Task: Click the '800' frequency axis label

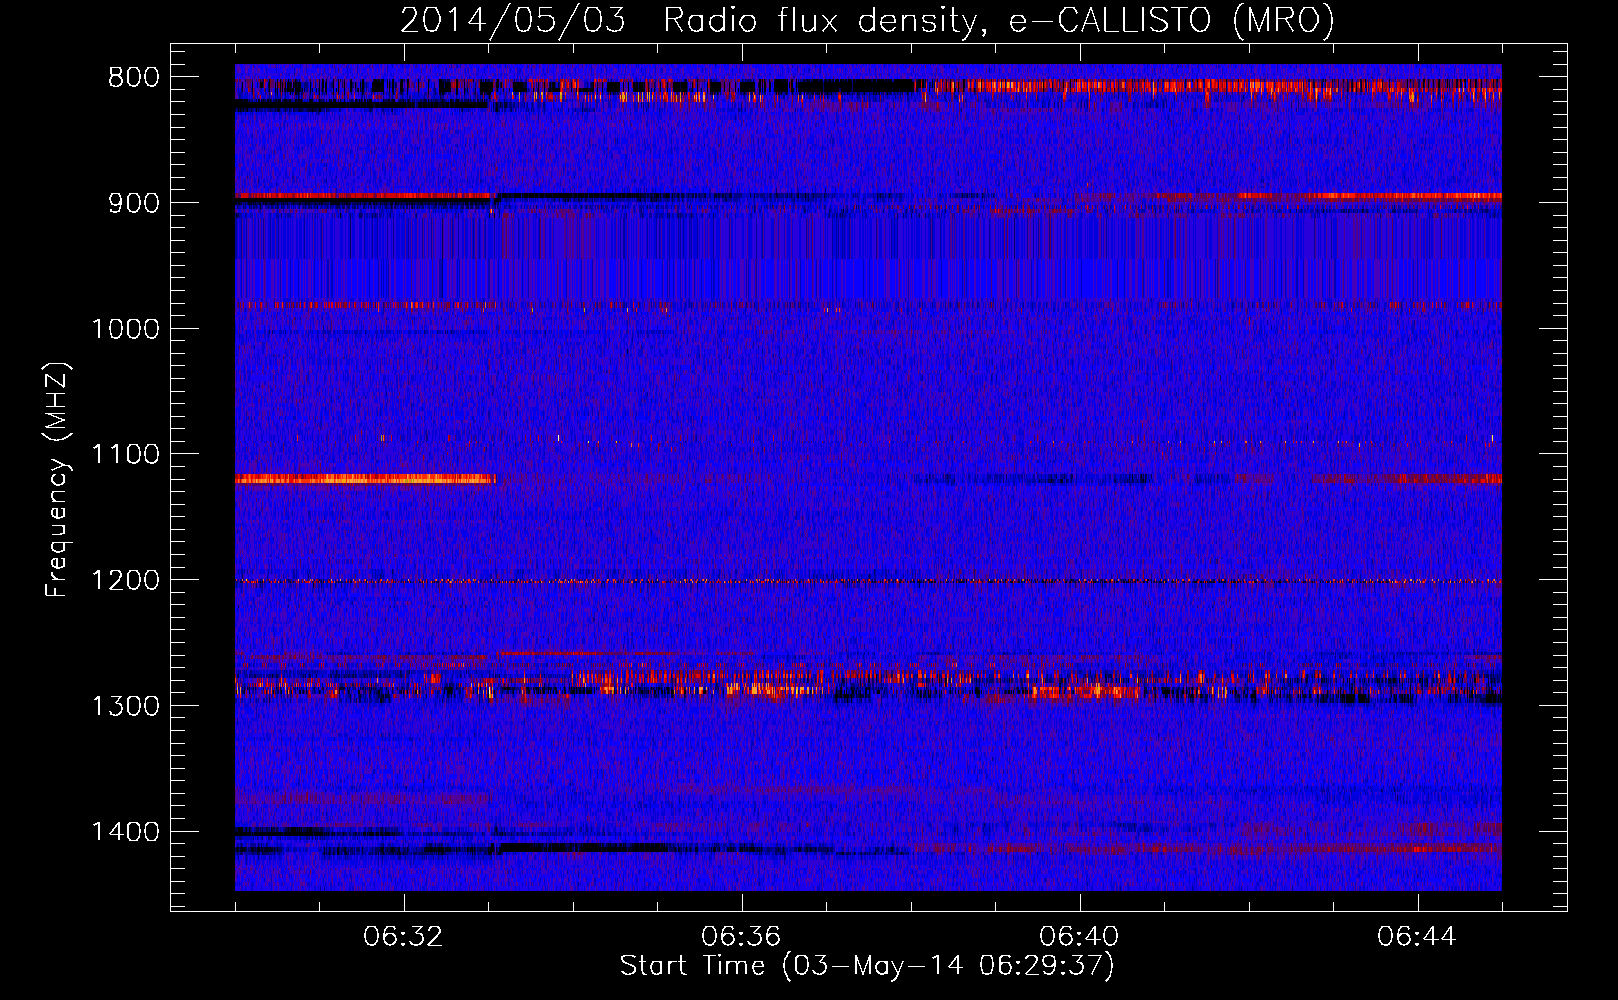Action: [x=133, y=78]
